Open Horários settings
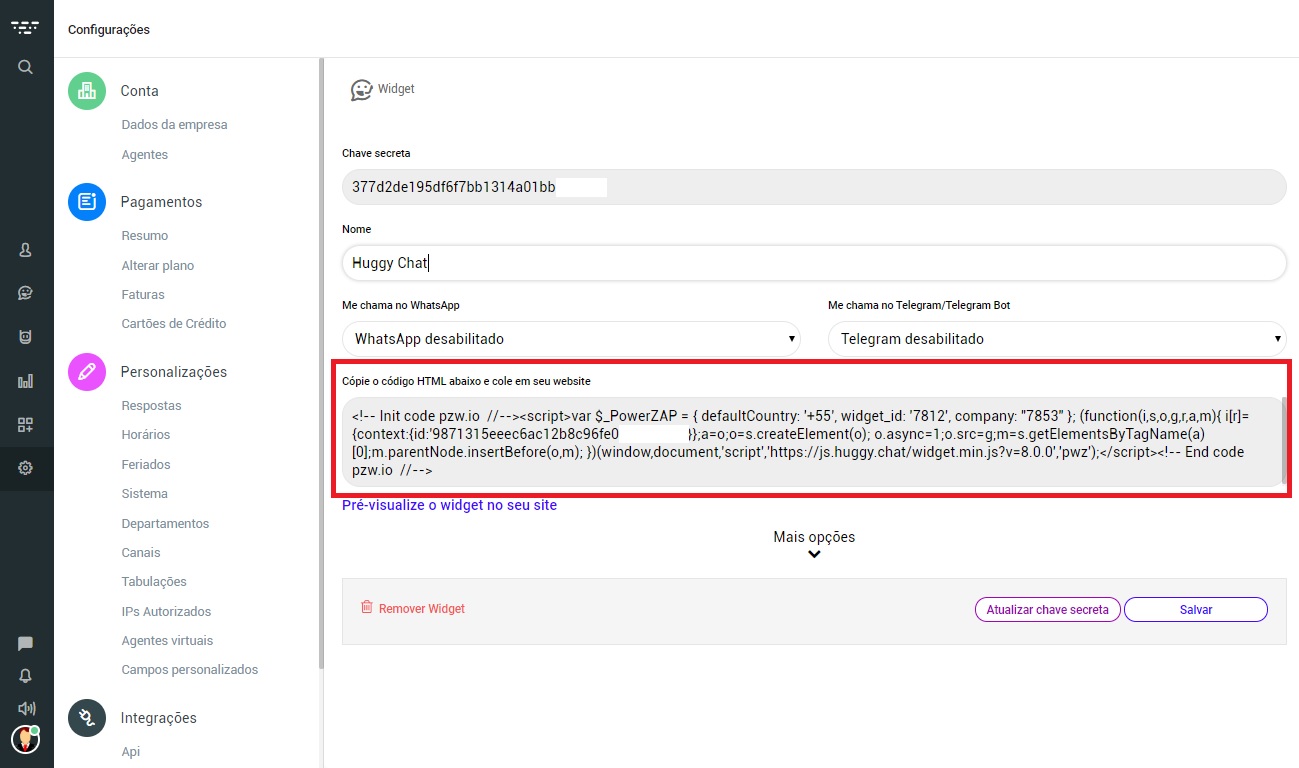This screenshot has width=1299, height=768. (145, 435)
